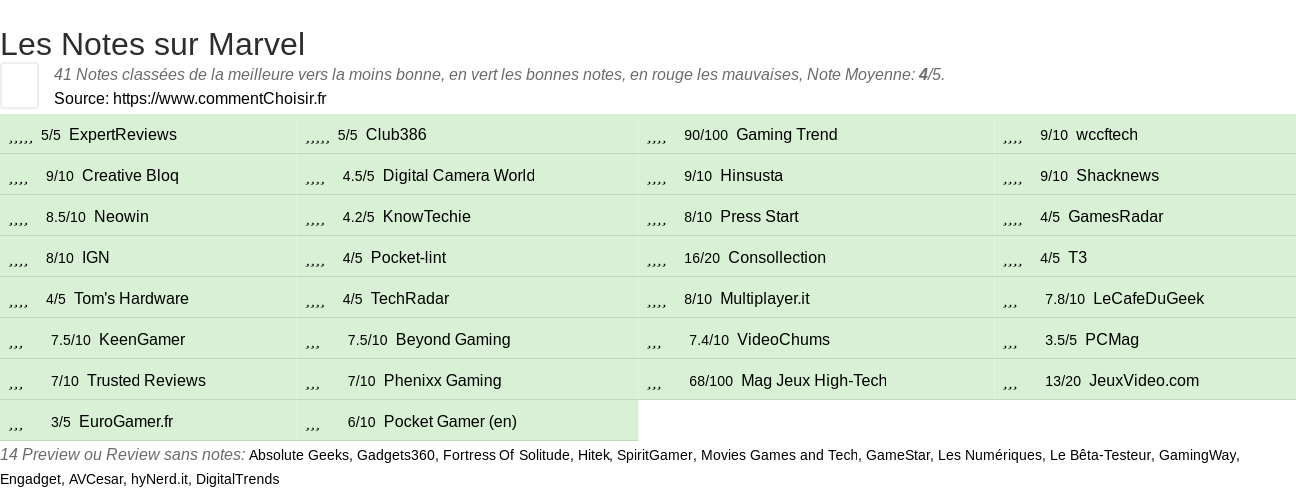
Task: Click the blank product thumbnail beside title
Action: pos(19,85)
